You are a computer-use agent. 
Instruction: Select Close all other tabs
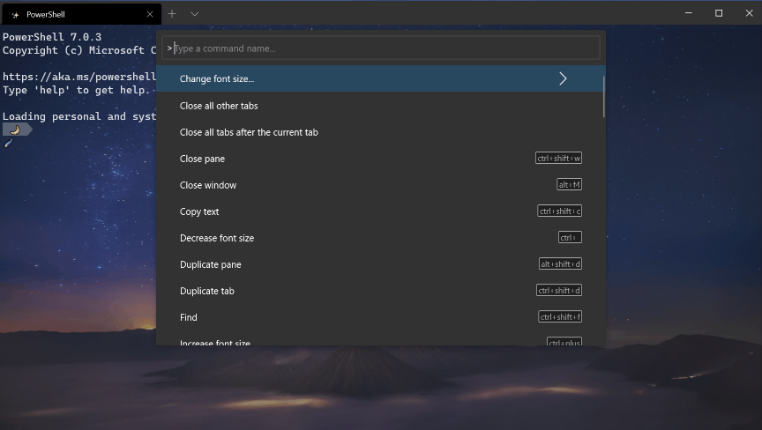pyautogui.click(x=219, y=106)
